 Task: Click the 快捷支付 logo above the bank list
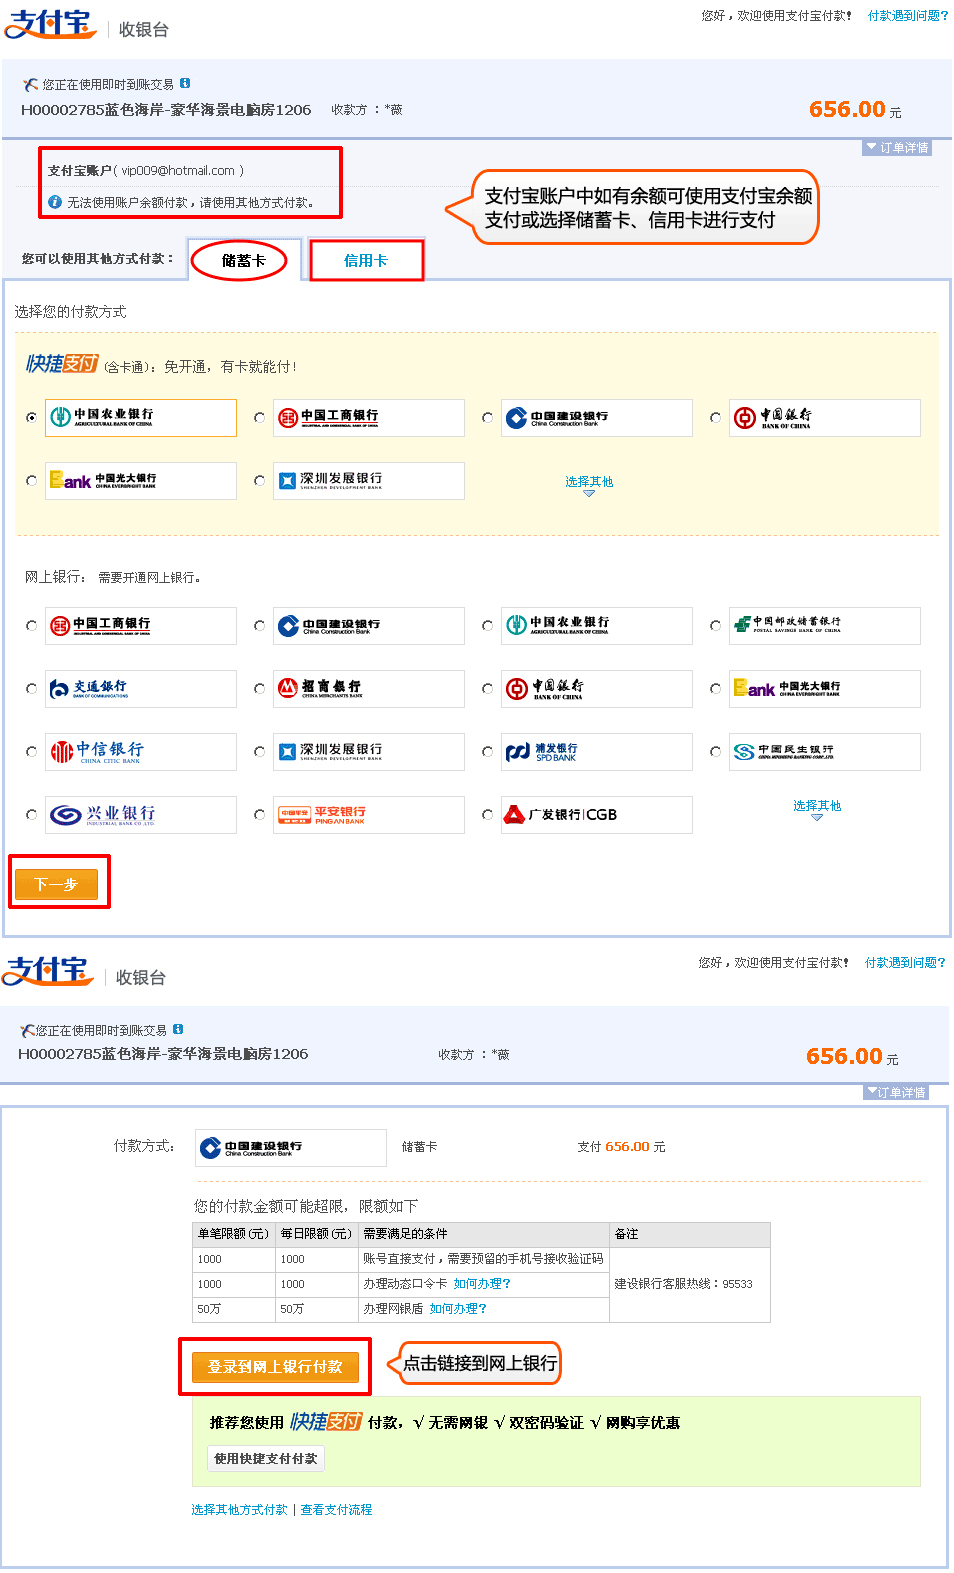62,364
